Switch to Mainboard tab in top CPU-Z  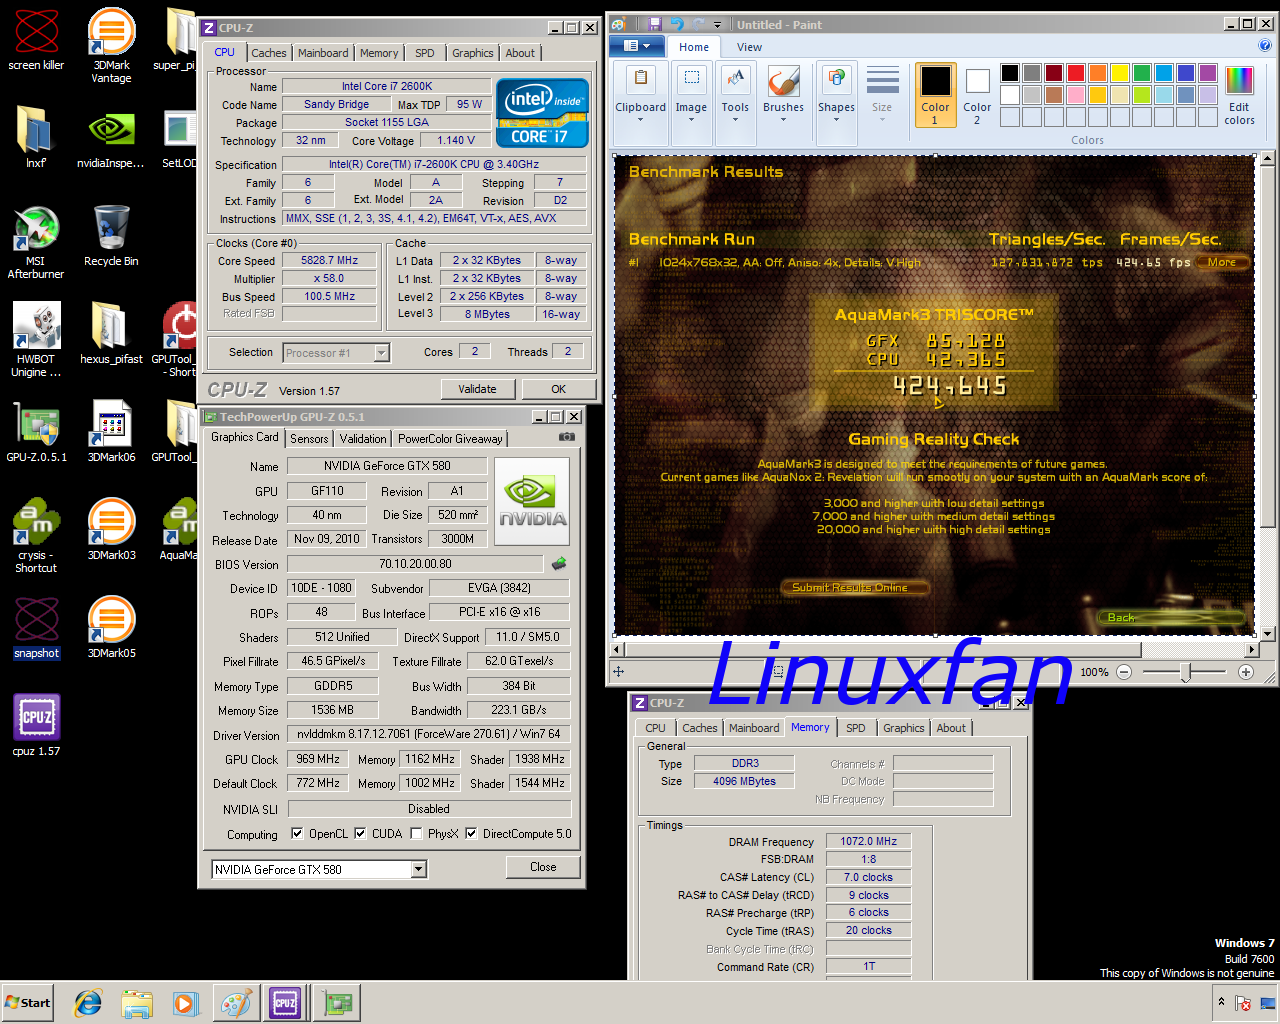tap(323, 53)
